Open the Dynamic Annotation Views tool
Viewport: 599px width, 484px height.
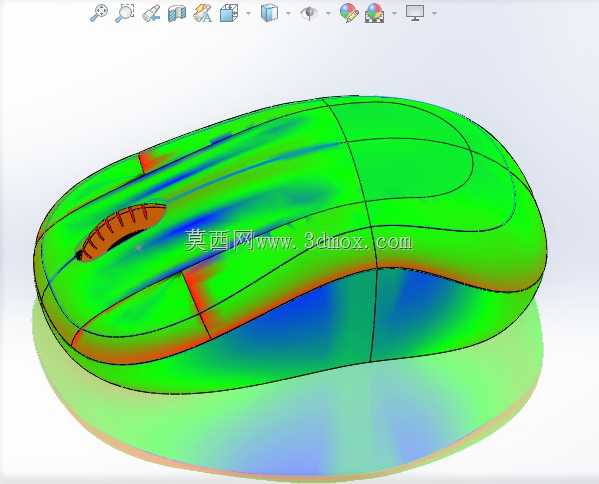[x=202, y=13]
